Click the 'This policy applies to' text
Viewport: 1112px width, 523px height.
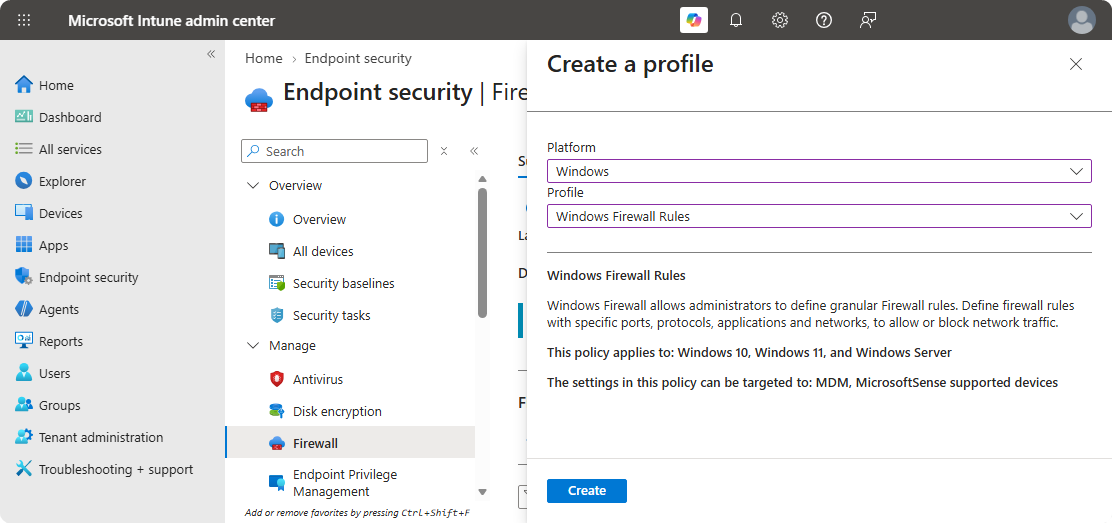[749, 352]
